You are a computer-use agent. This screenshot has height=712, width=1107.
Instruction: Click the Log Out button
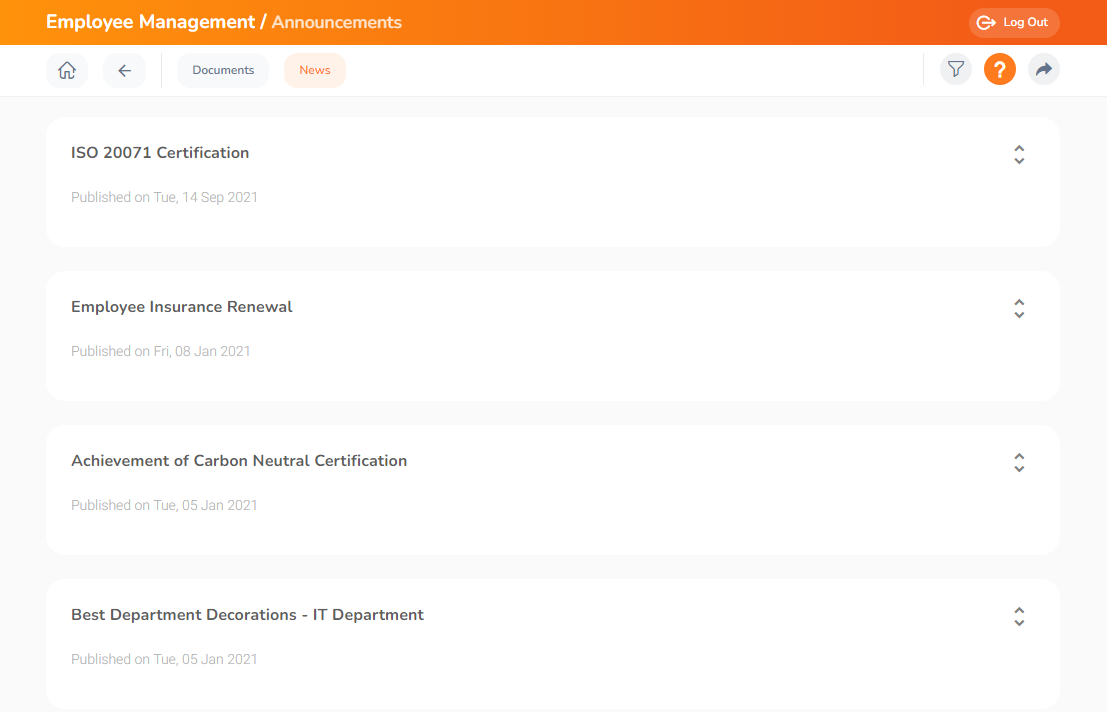[1013, 22]
